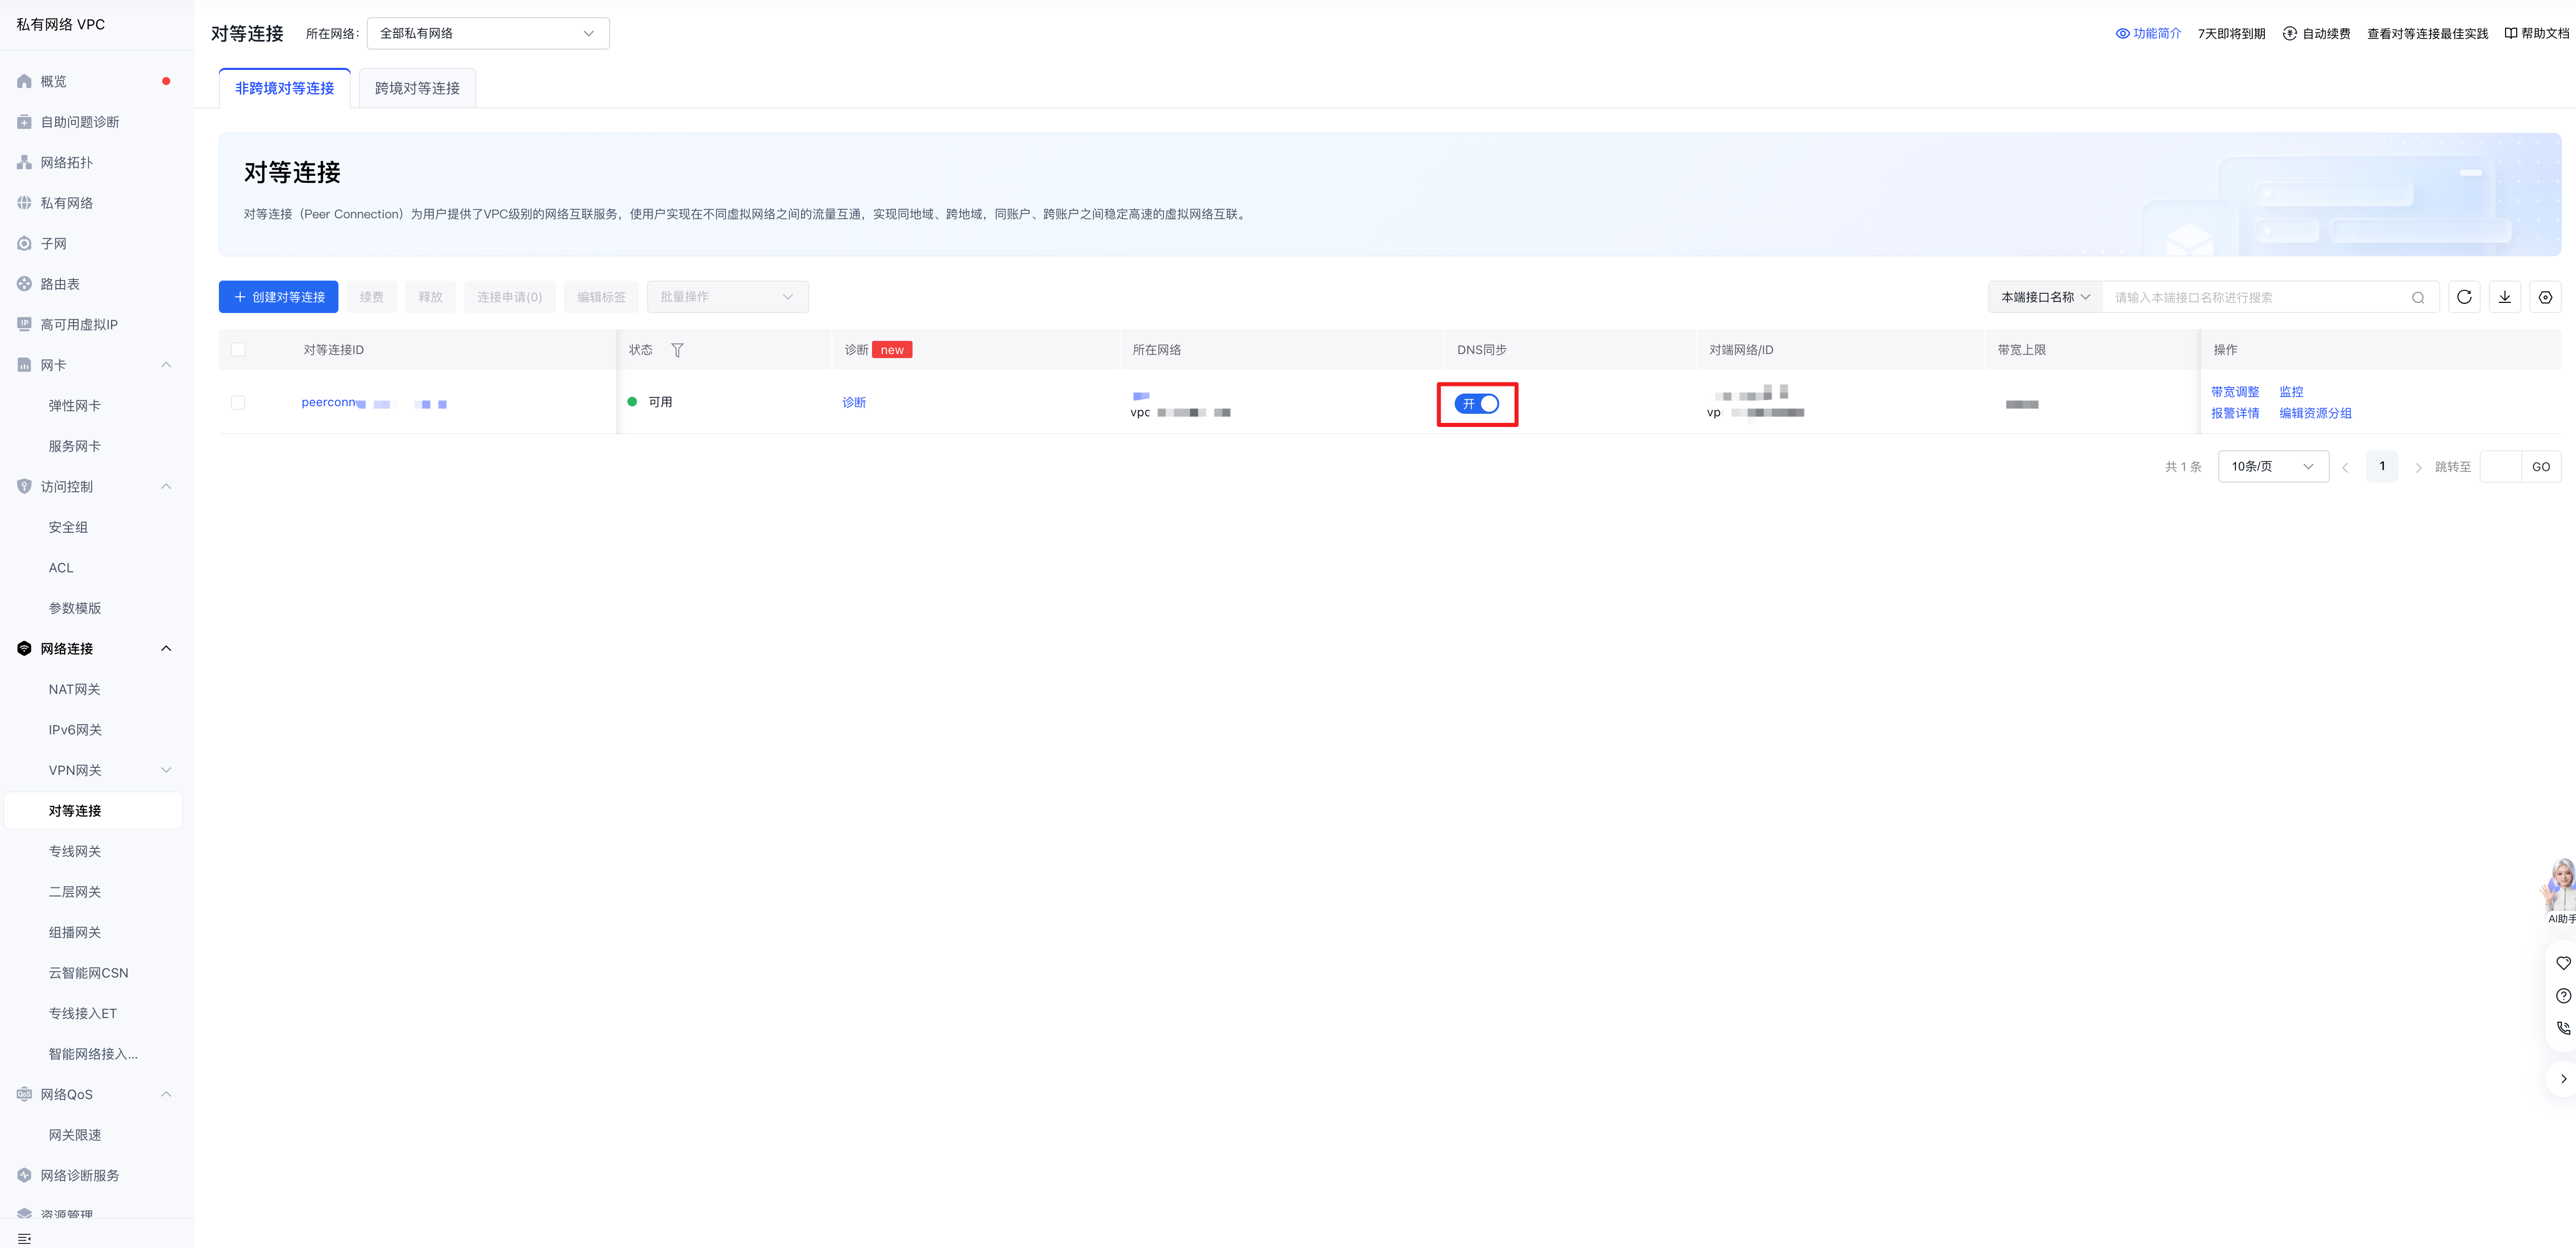The image size is (2576, 1248).
Task: Click the GO pagination button
Action: point(2541,467)
